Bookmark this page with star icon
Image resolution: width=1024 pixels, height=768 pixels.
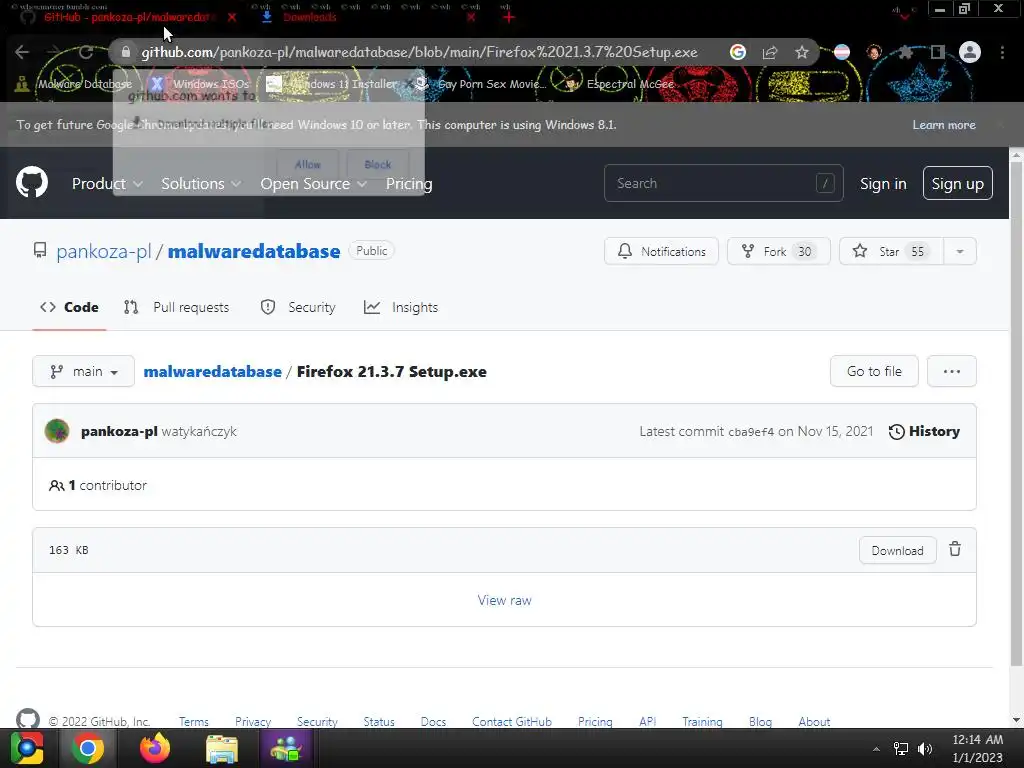tap(802, 52)
